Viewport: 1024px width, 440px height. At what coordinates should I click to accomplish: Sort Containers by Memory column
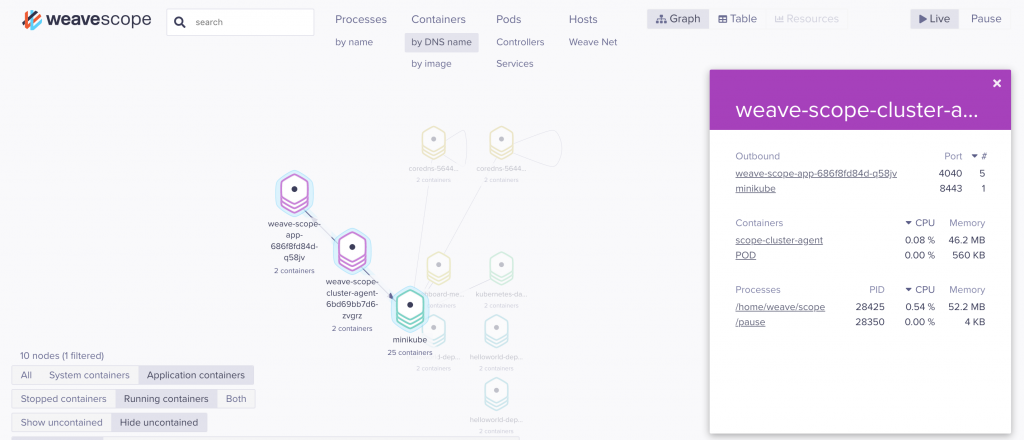[x=967, y=223]
